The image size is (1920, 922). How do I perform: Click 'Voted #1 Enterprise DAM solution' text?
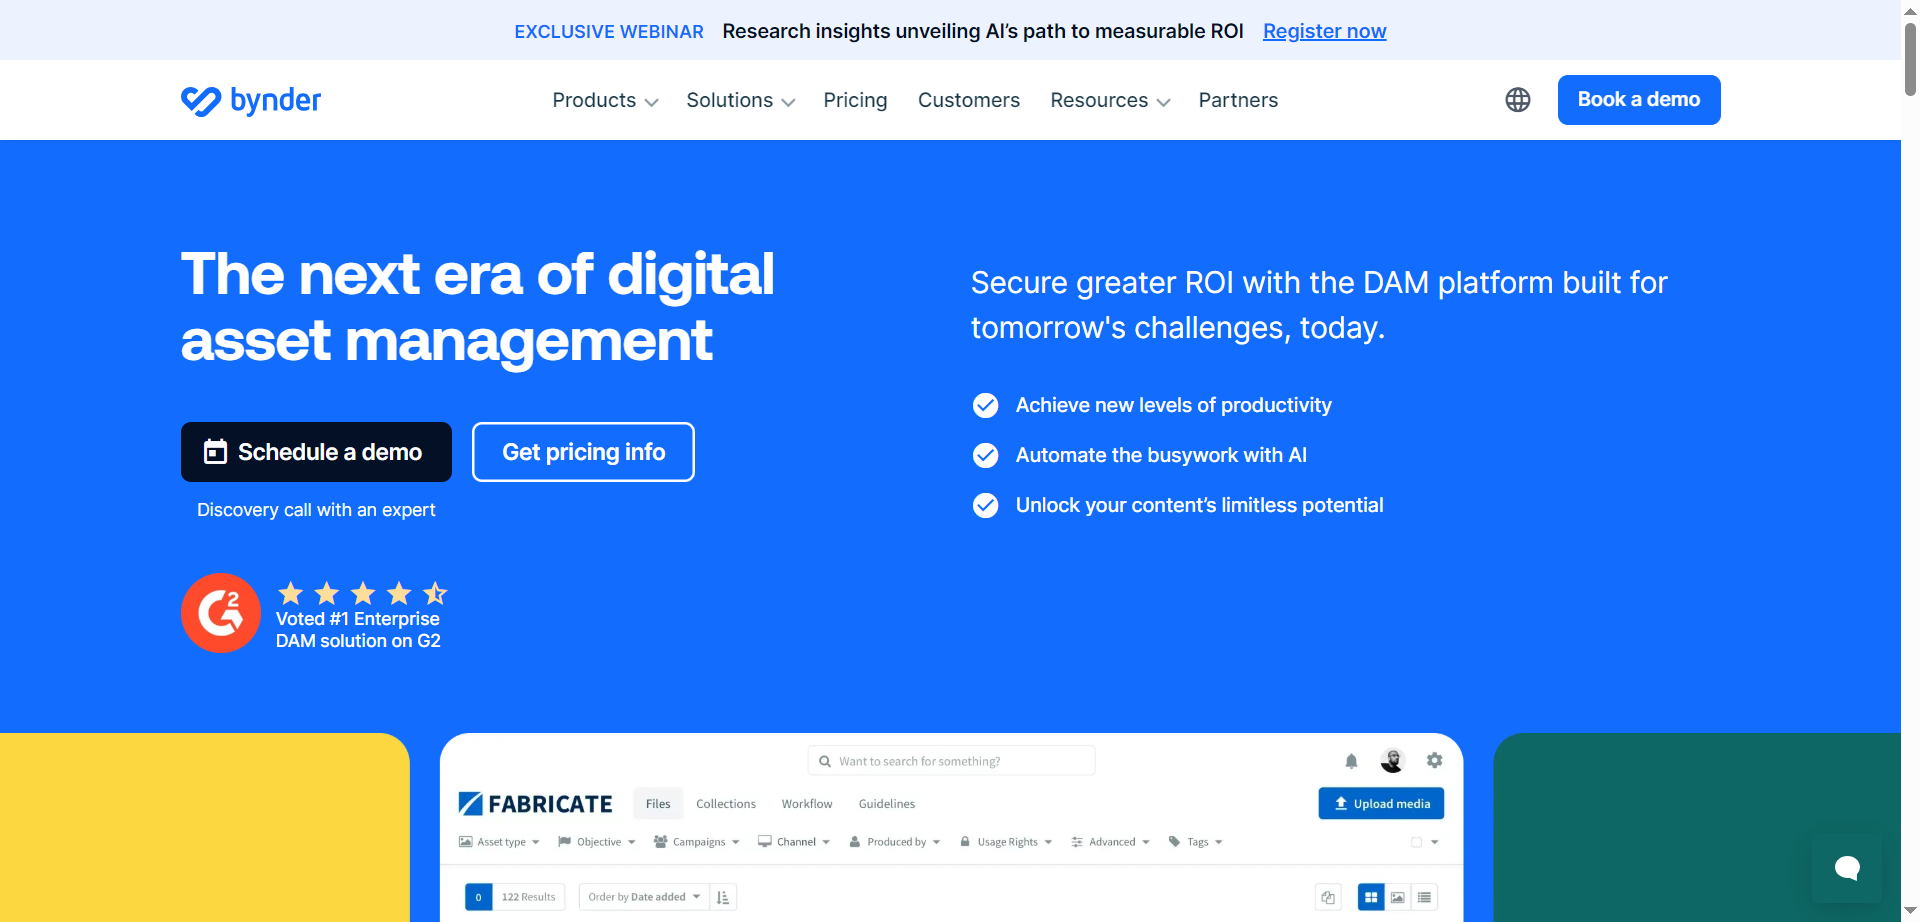[358, 630]
